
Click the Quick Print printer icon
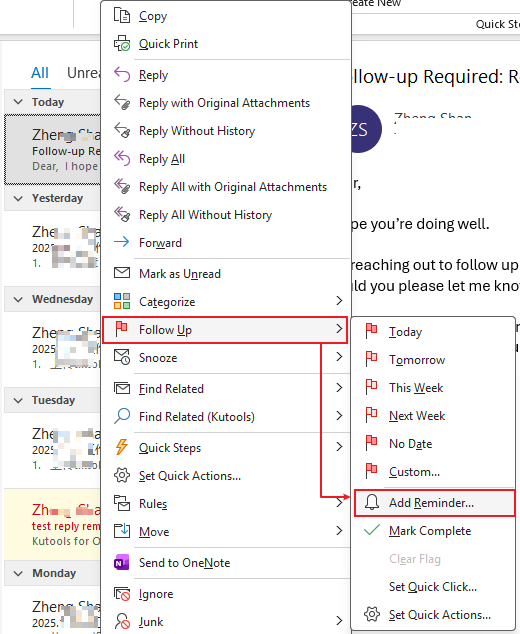coord(122,44)
